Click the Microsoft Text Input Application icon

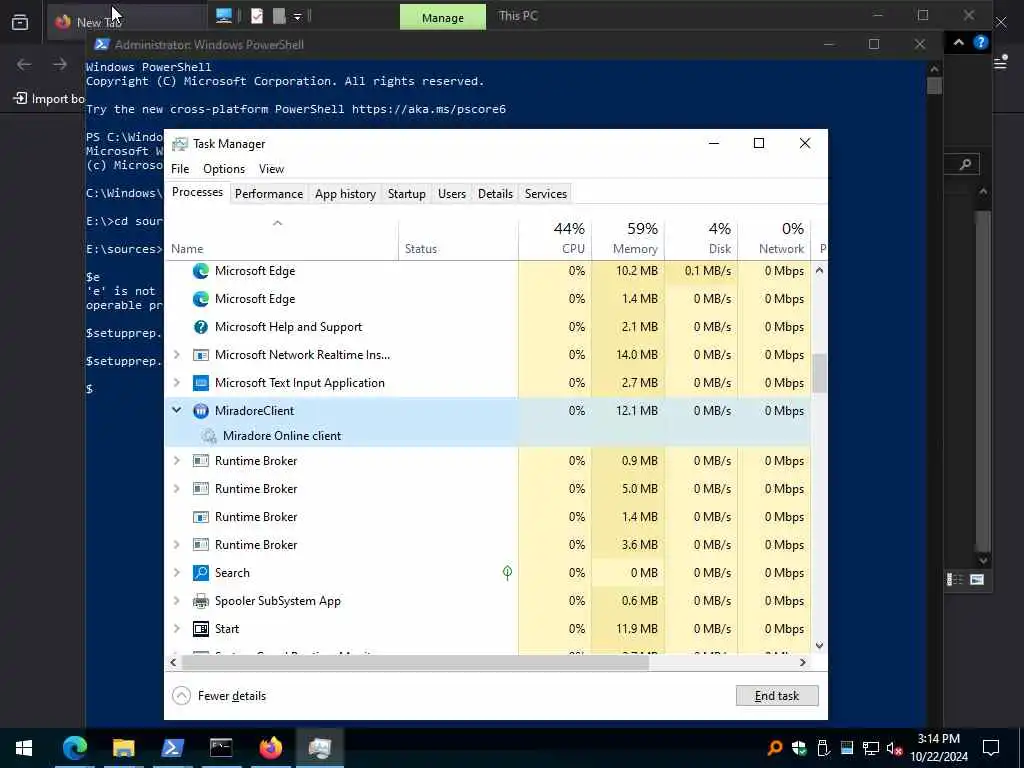pyautogui.click(x=200, y=383)
